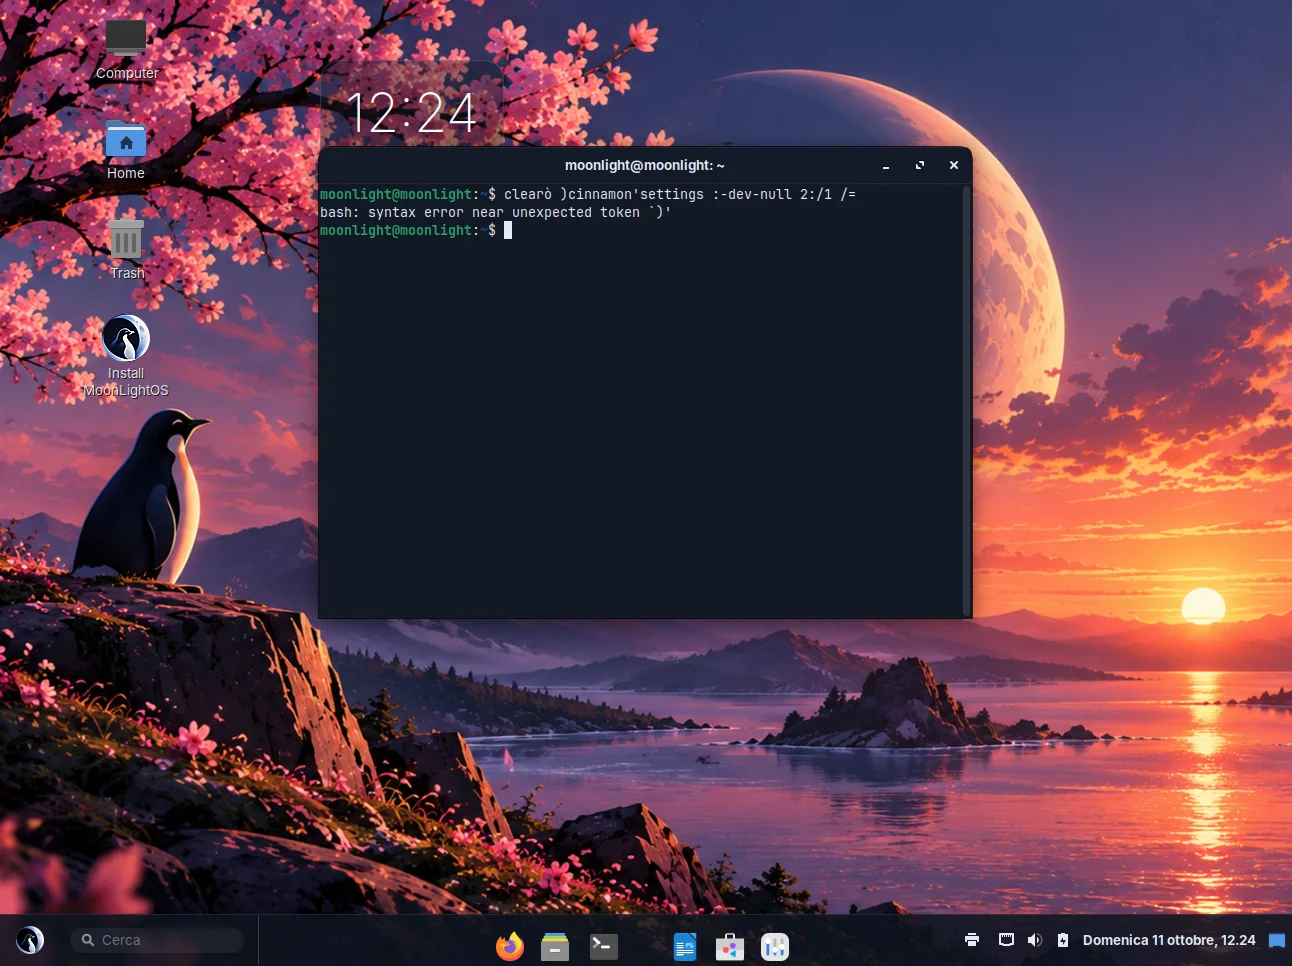Launch the document writer app in the taskbar
This screenshot has width=1292, height=966.
tap(685, 946)
